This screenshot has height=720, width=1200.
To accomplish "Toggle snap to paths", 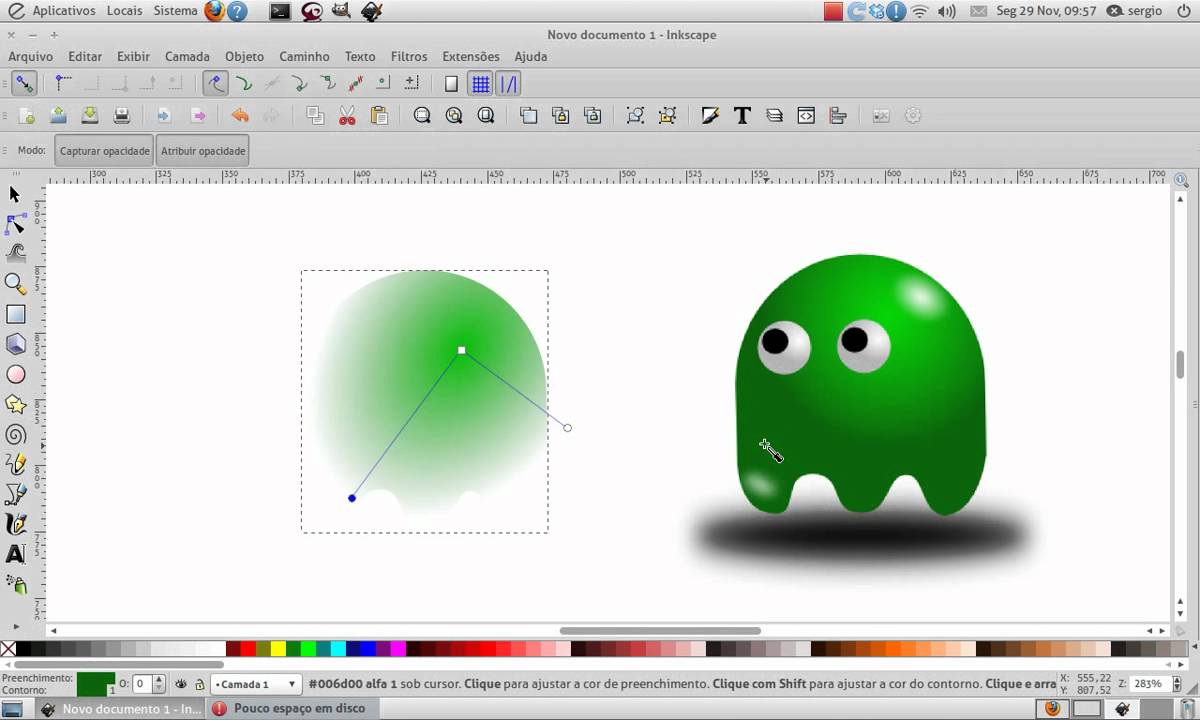I will pos(243,84).
